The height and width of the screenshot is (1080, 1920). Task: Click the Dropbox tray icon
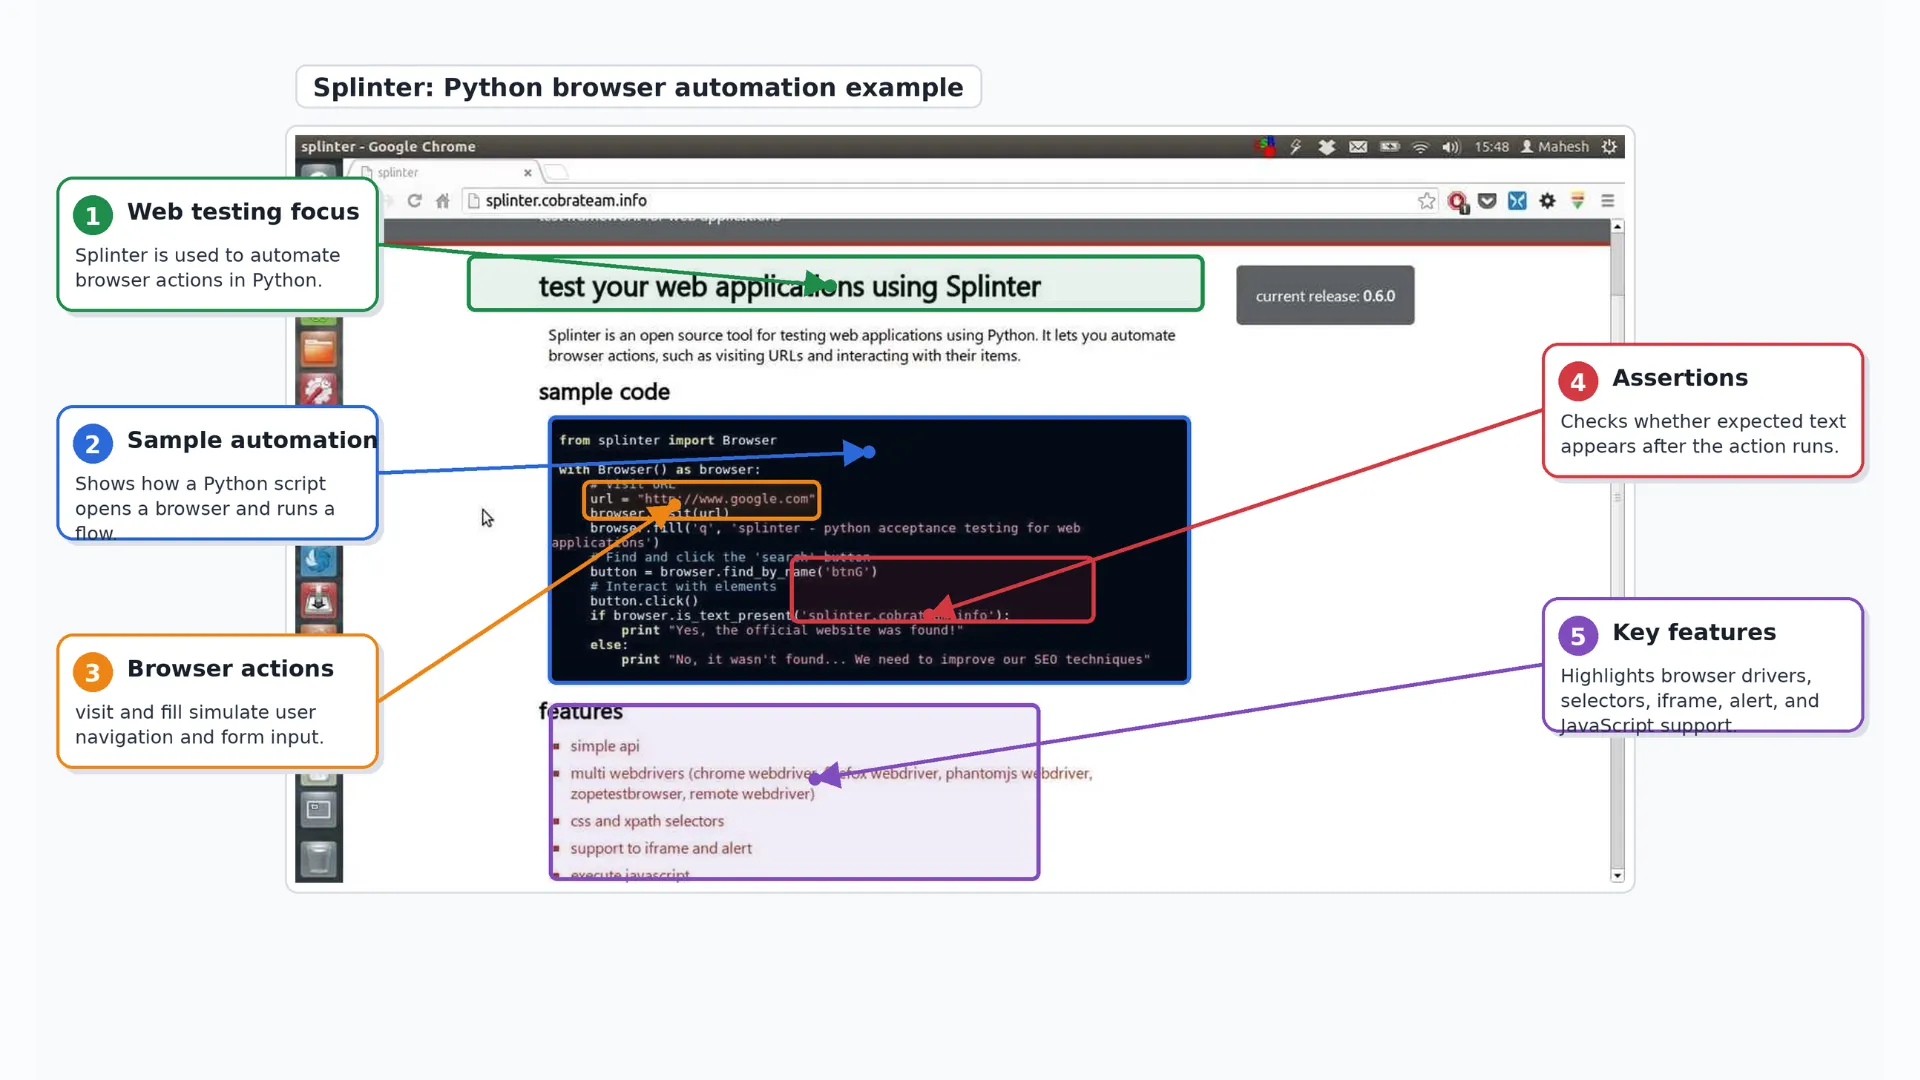[x=1326, y=147]
